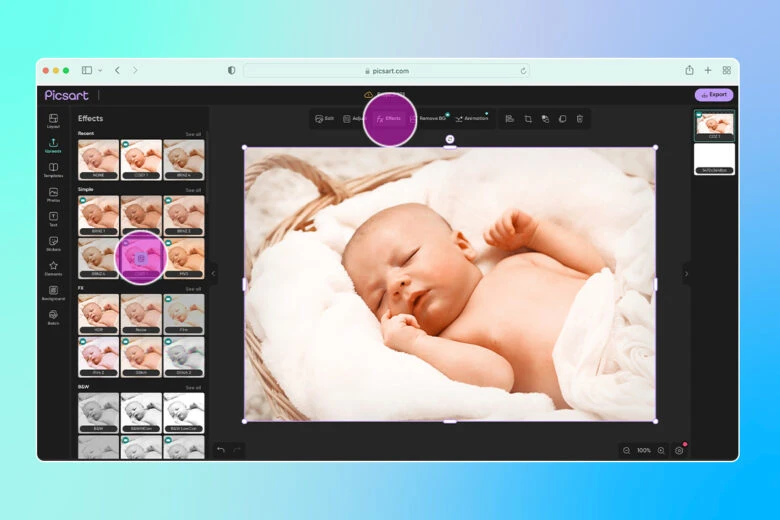Click the cloud save status icon
This screenshot has height=520, width=780.
click(368, 95)
